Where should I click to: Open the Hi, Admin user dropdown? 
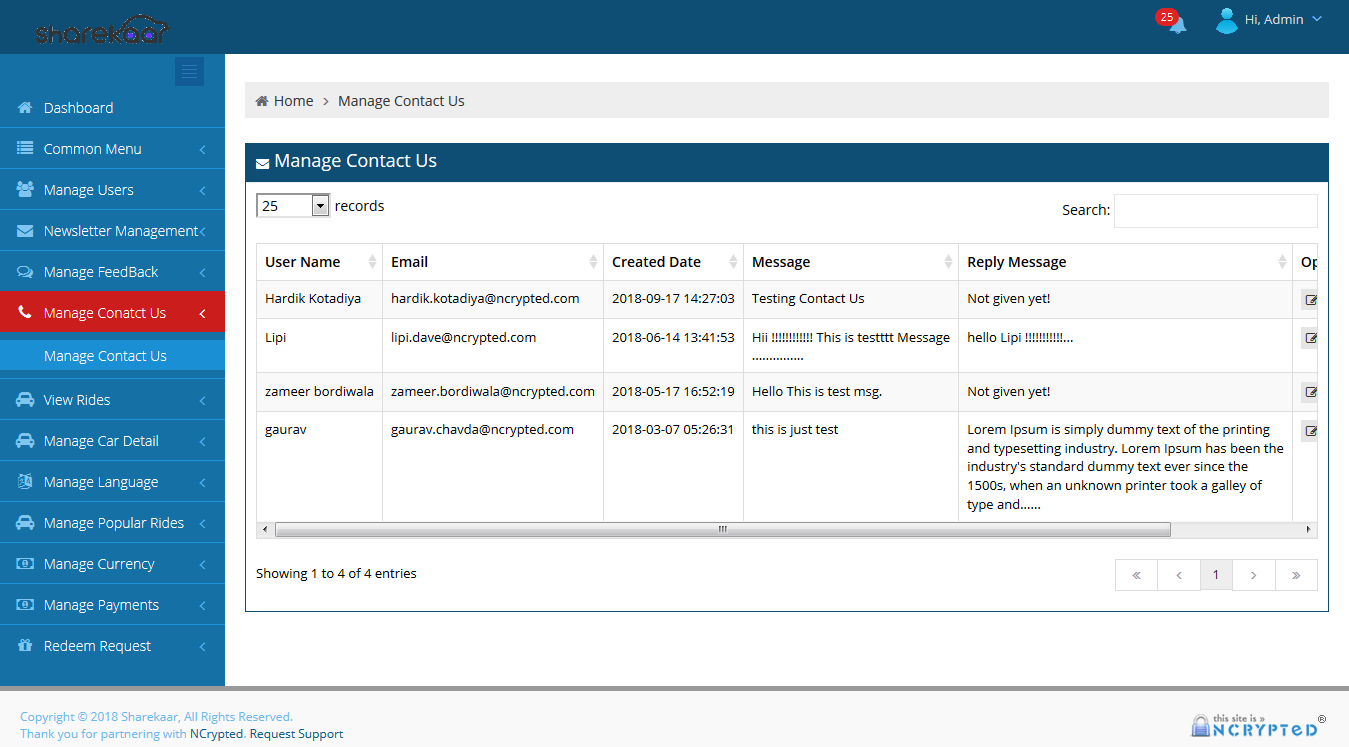coord(1270,20)
